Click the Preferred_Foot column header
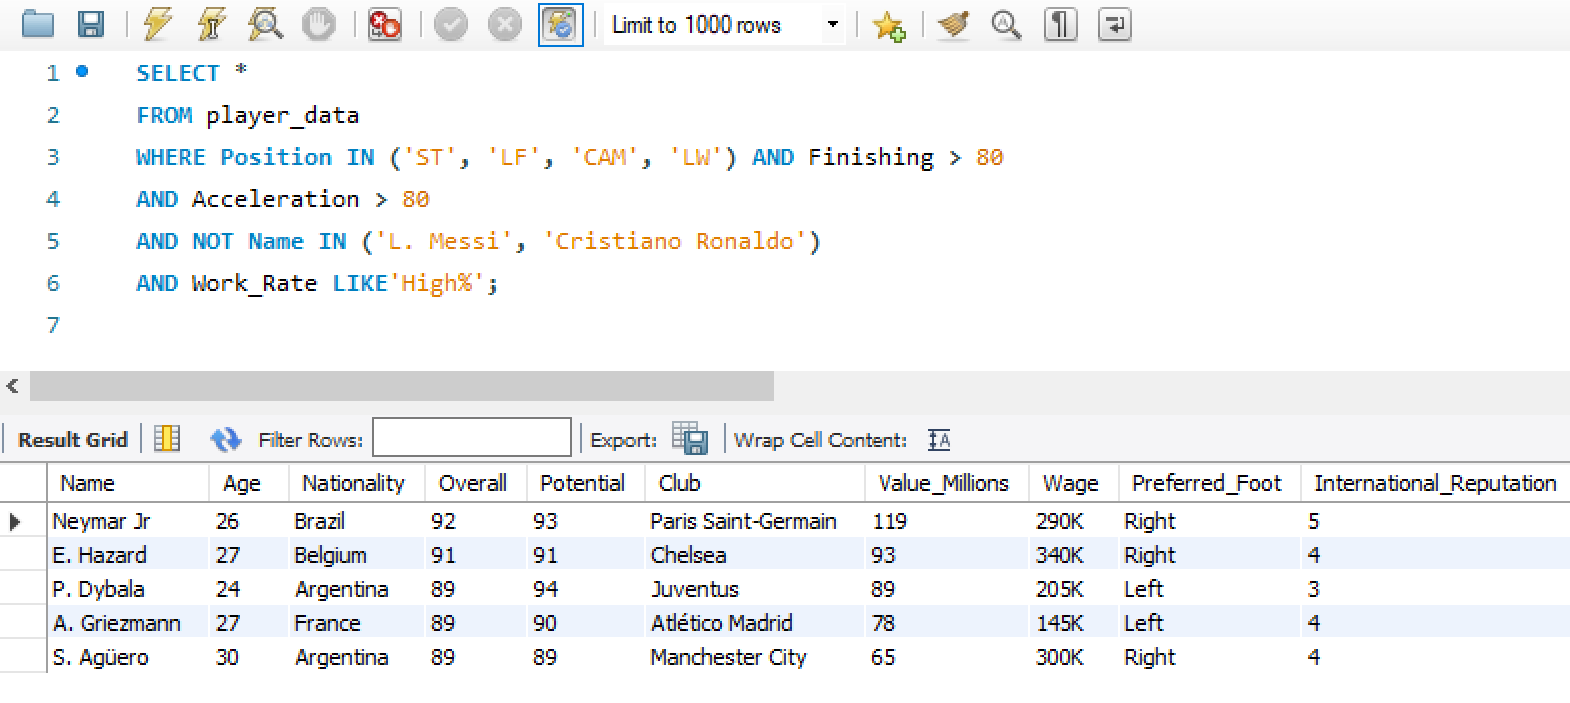The width and height of the screenshot is (1570, 703). coord(1209,483)
